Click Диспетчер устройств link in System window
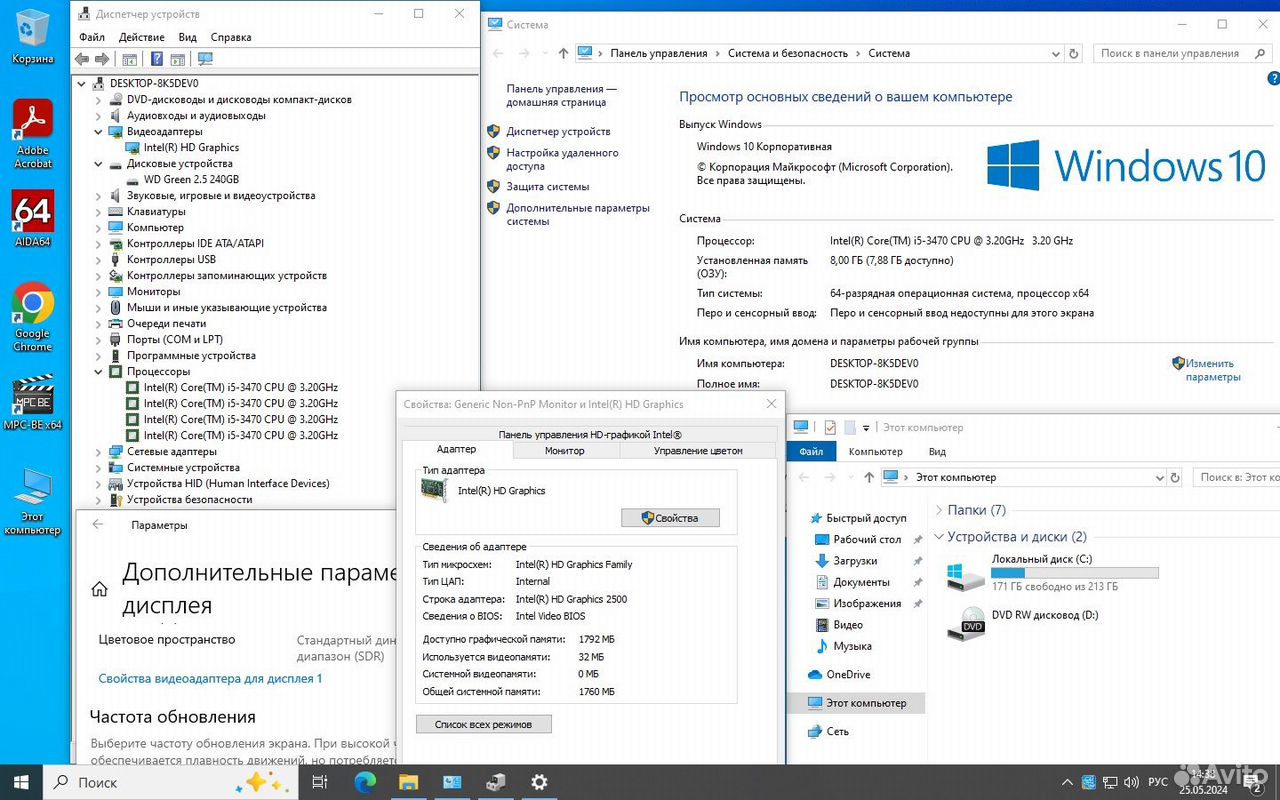 pos(558,131)
